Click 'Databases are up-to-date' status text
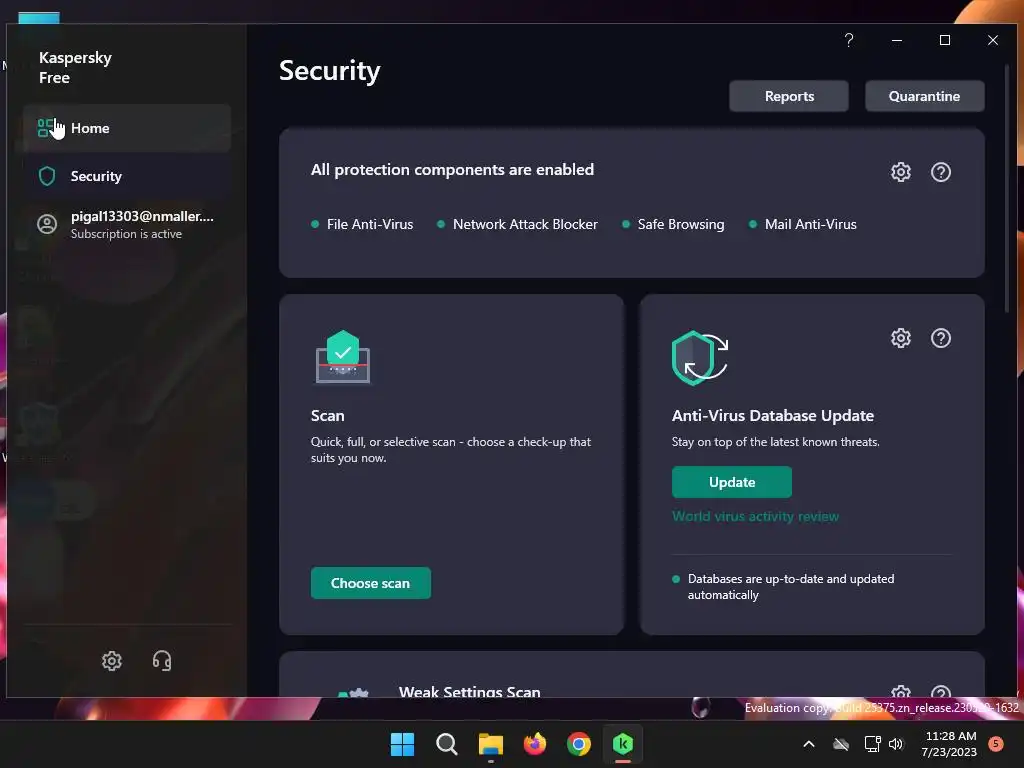The height and width of the screenshot is (768, 1024). 791,586
